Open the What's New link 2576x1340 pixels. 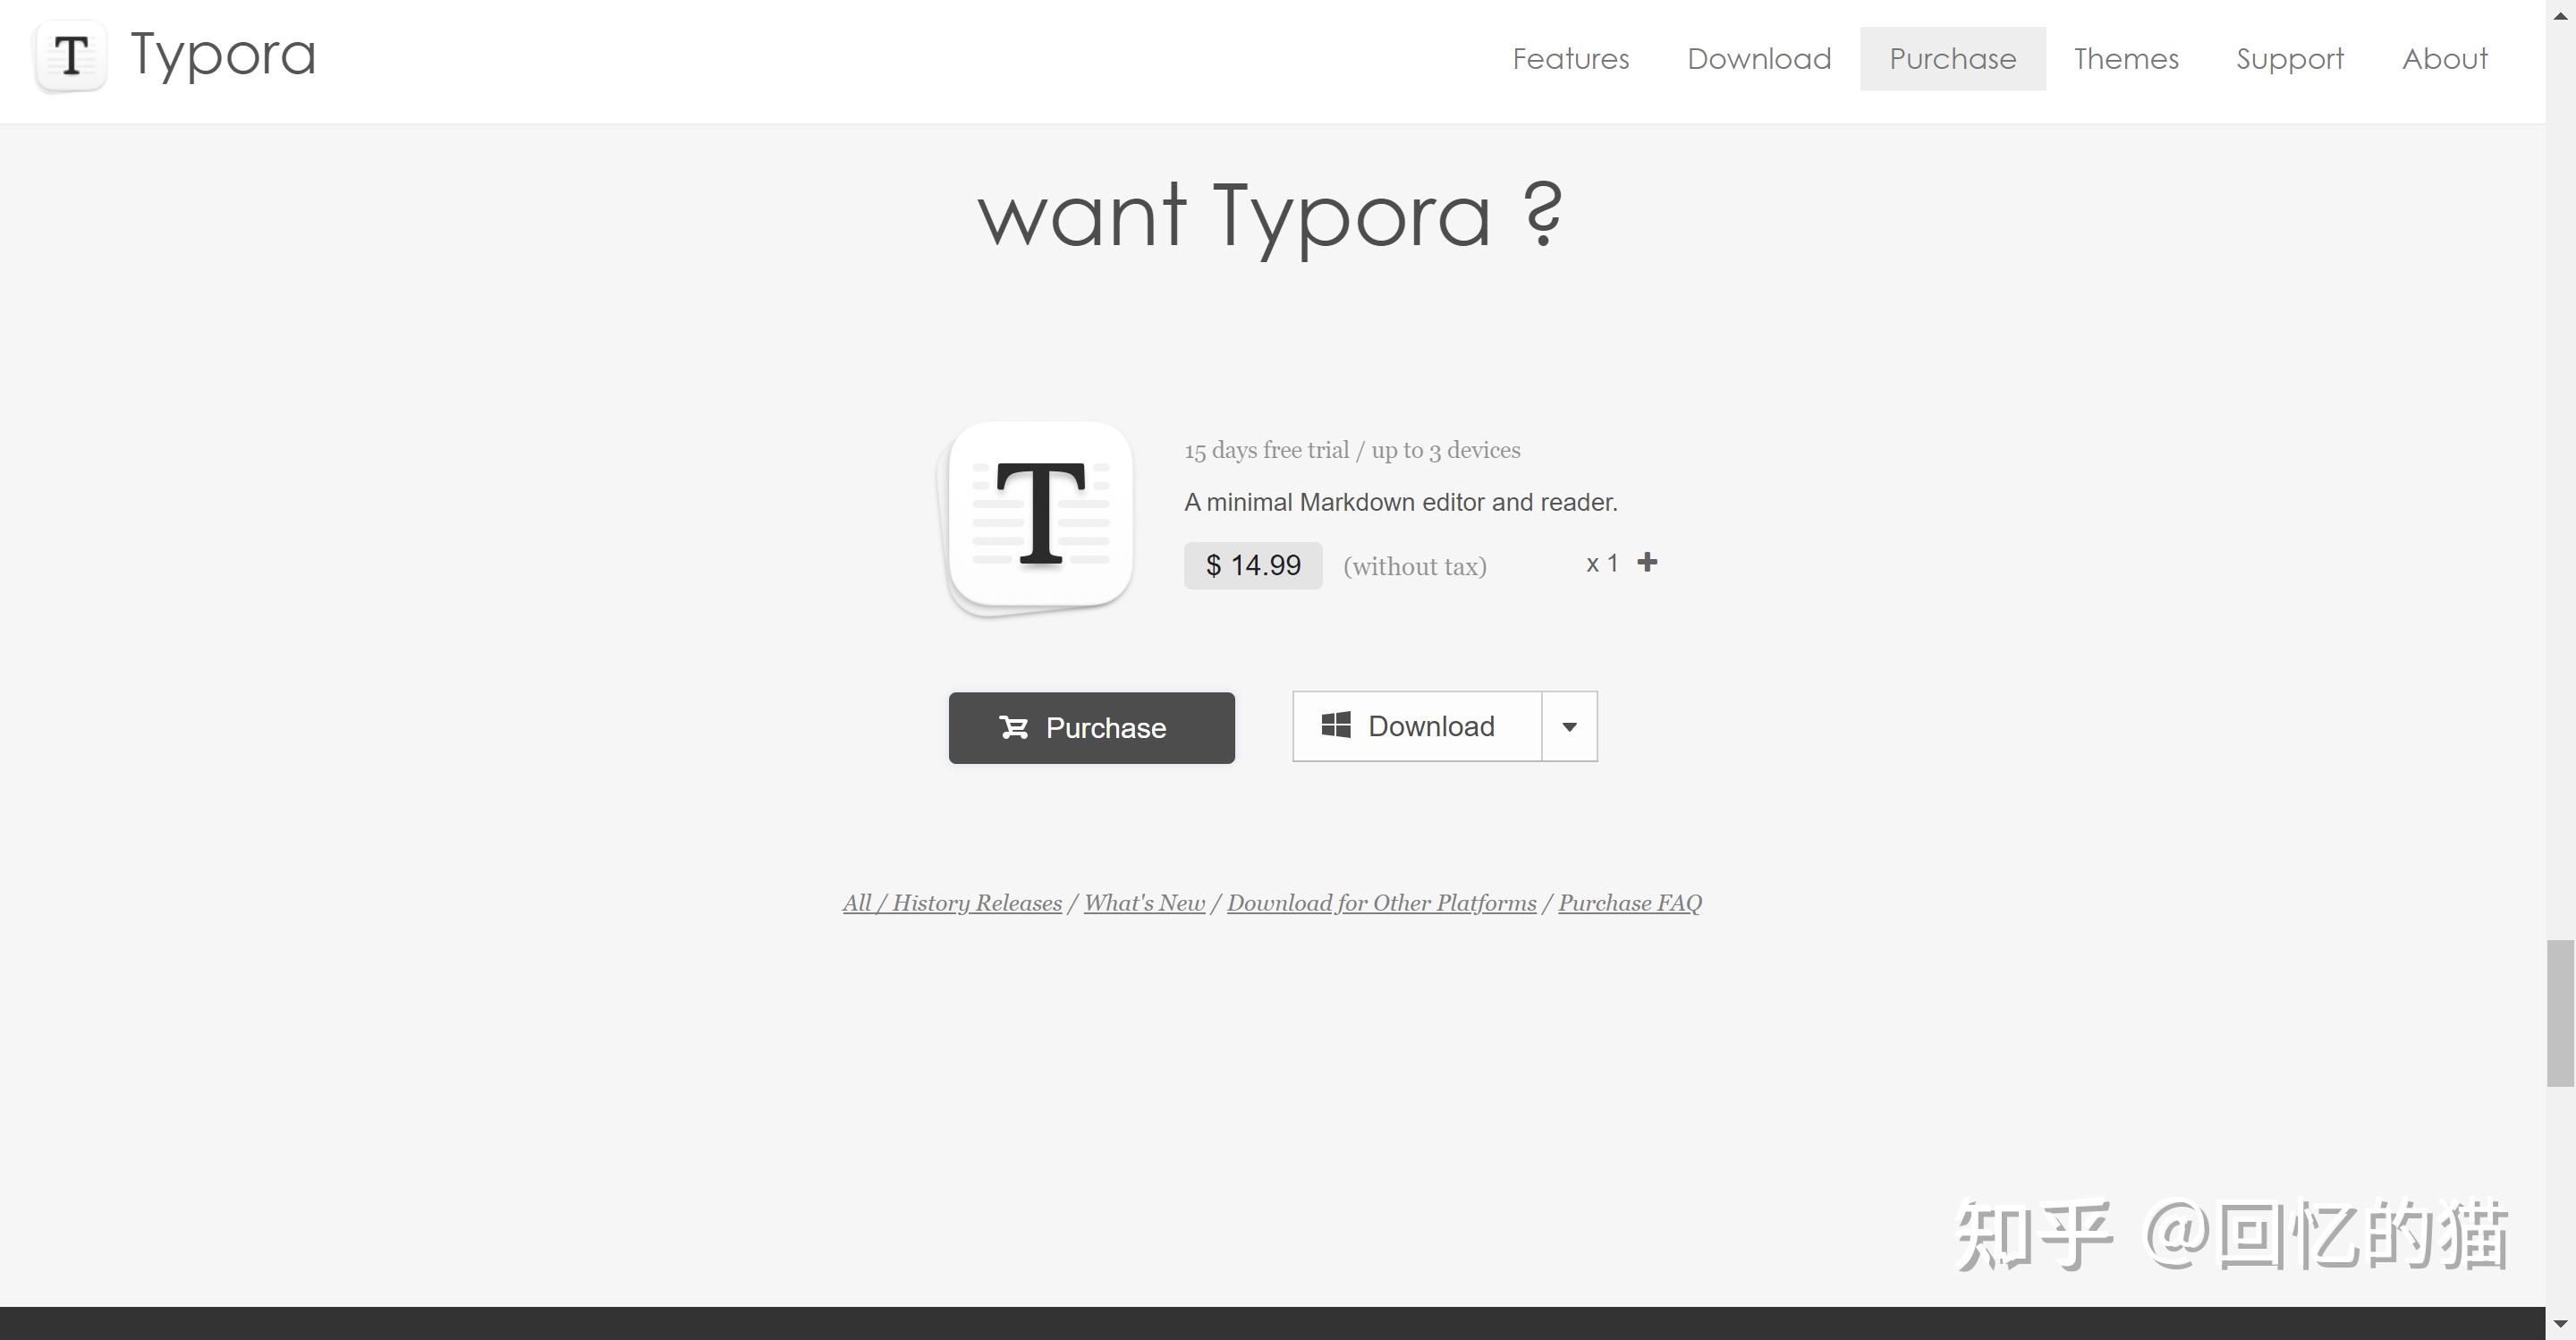pyautogui.click(x=1144, y=903)
